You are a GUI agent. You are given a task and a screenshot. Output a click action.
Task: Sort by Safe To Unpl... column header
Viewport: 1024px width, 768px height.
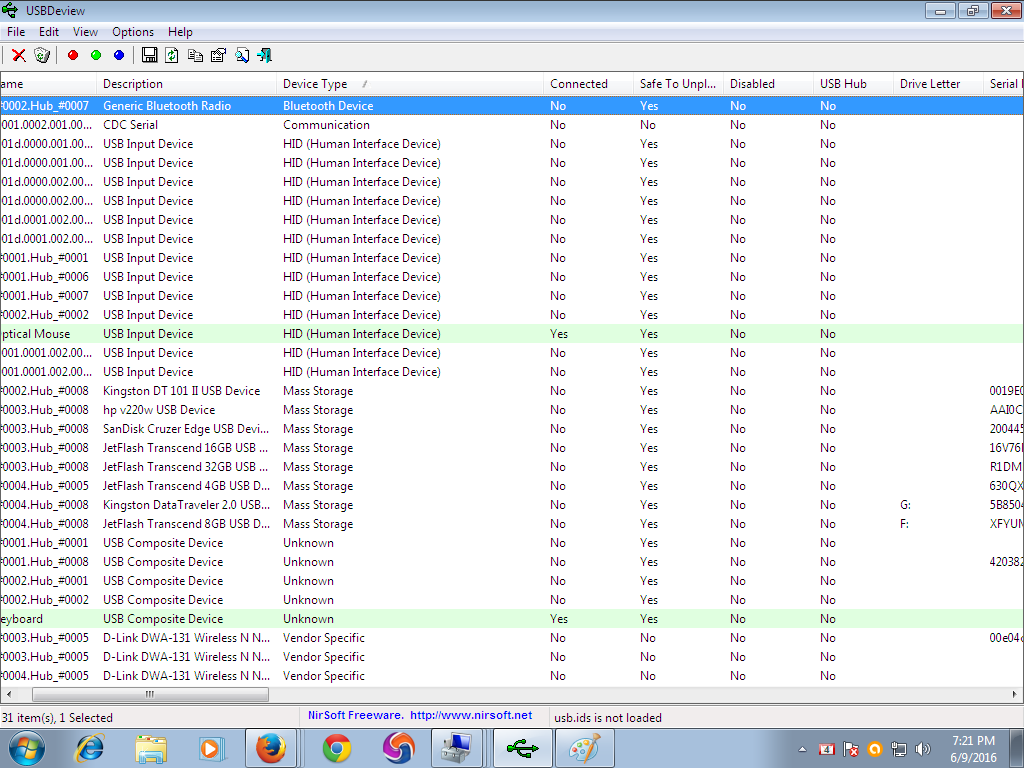(679, 84)
